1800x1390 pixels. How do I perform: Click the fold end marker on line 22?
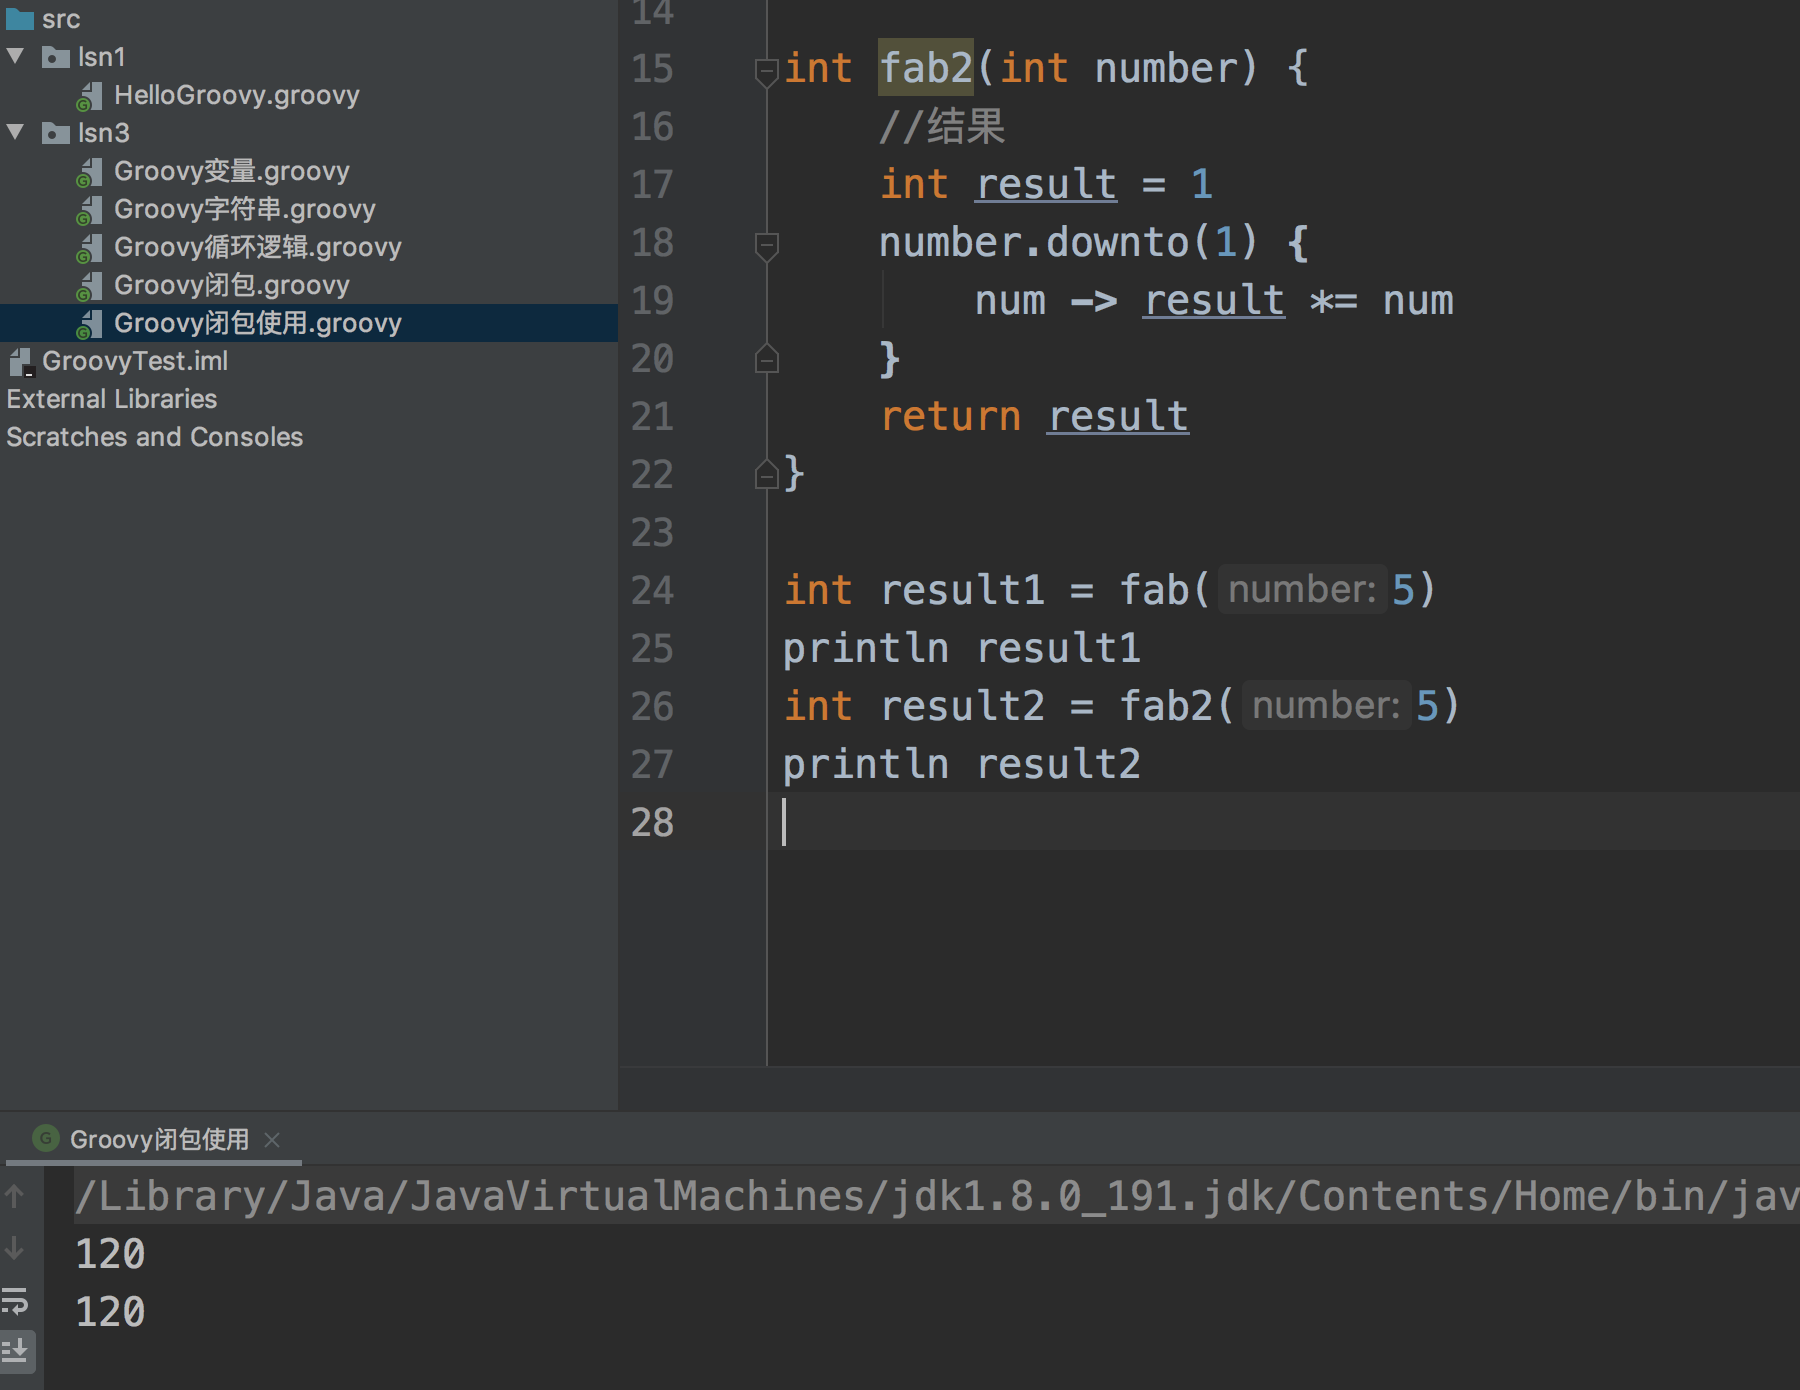[x=767, y=474]
